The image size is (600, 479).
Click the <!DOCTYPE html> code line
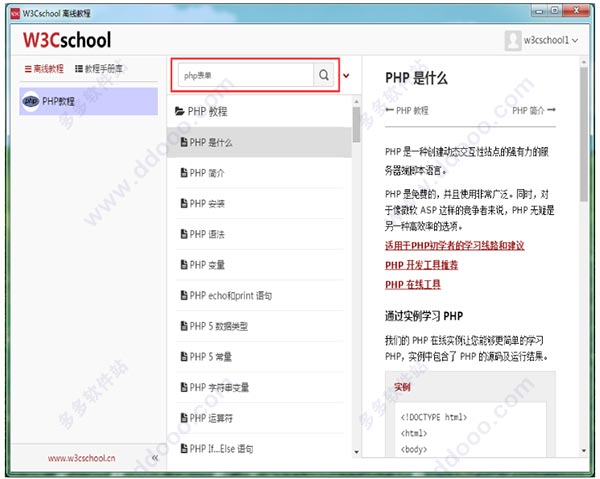point(434,417)
